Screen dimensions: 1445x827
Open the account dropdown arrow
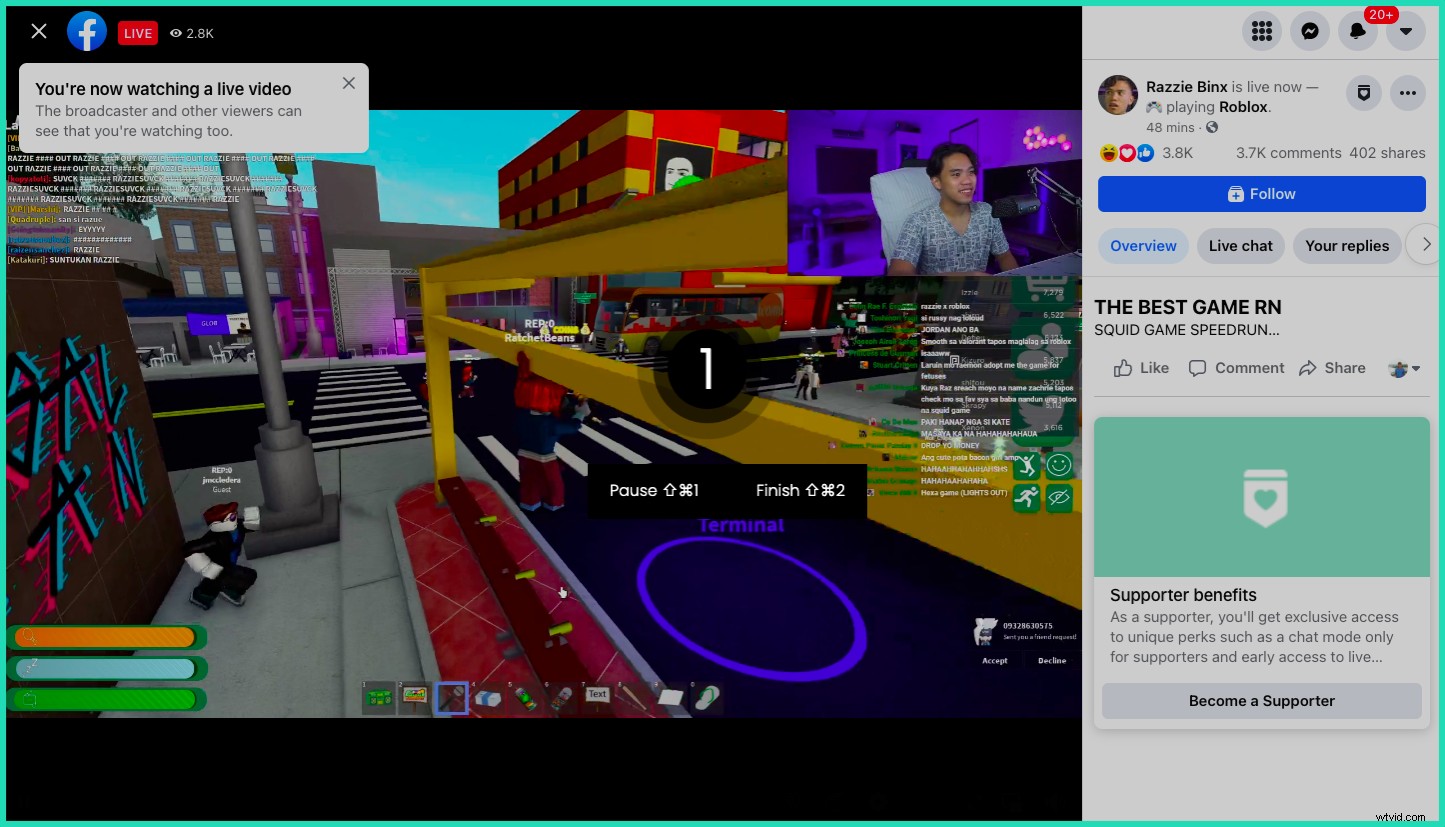pyautogui.click(x=1406, y=32)
